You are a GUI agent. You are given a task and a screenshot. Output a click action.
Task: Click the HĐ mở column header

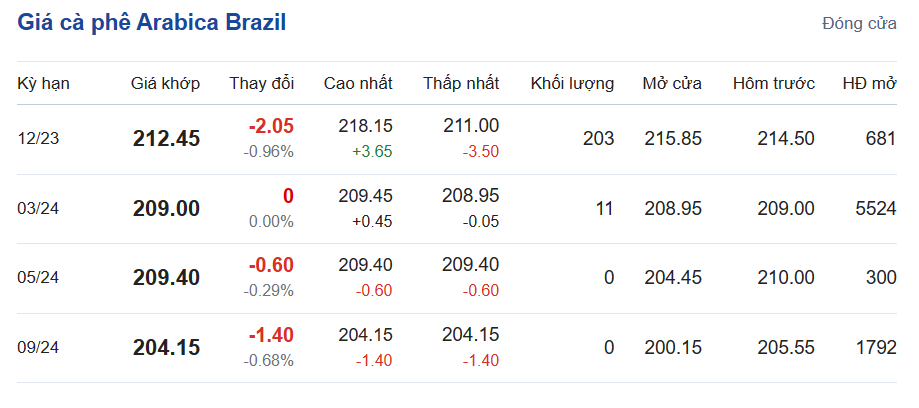pyautogui.click(x=869, y=84)
